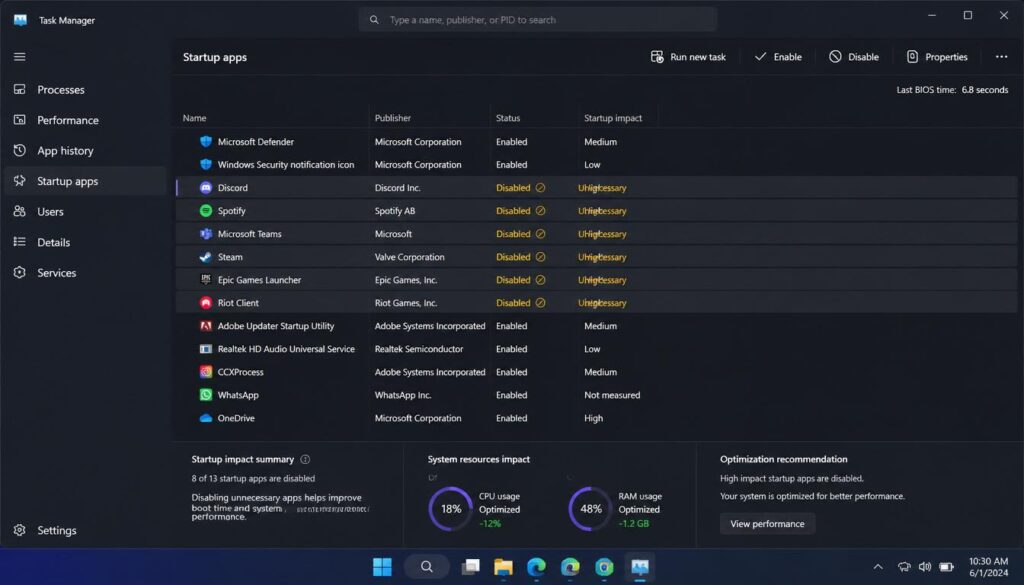The image size is (1024, 585).
Task: Click the disabled symbol in the Discord row
Action: [540, 187]
